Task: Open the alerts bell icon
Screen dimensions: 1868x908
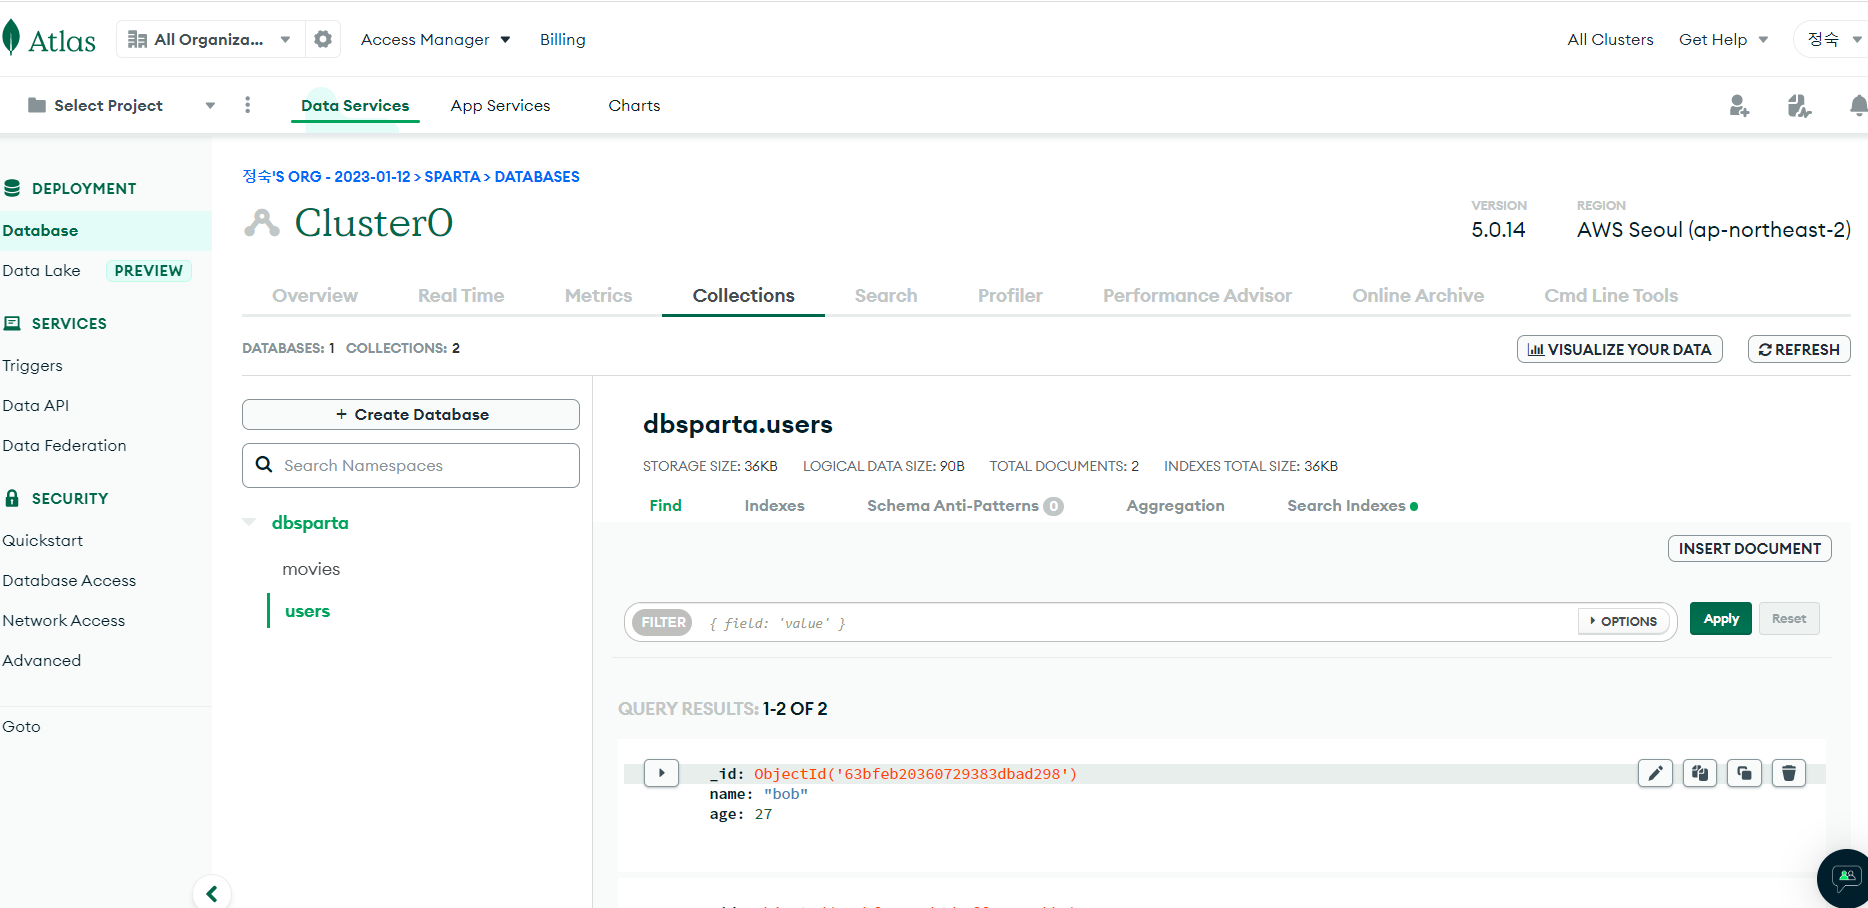Action: coord(1858,106)
